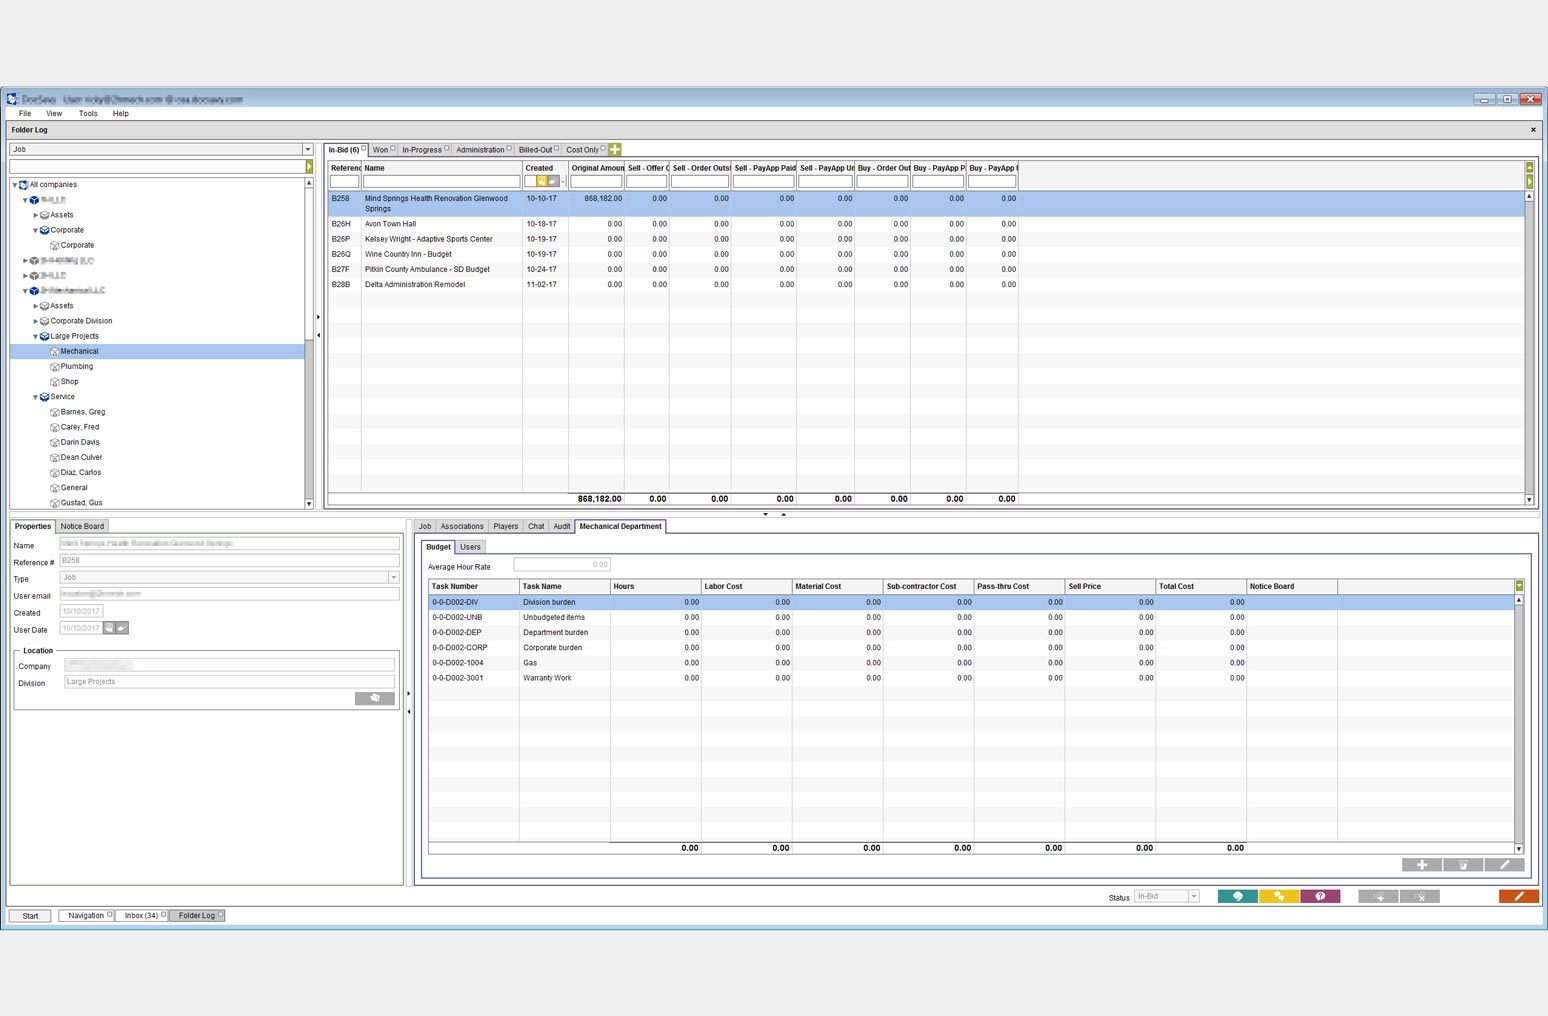
Task: Expand the top Assets node
Action: (x=35, y=215)
